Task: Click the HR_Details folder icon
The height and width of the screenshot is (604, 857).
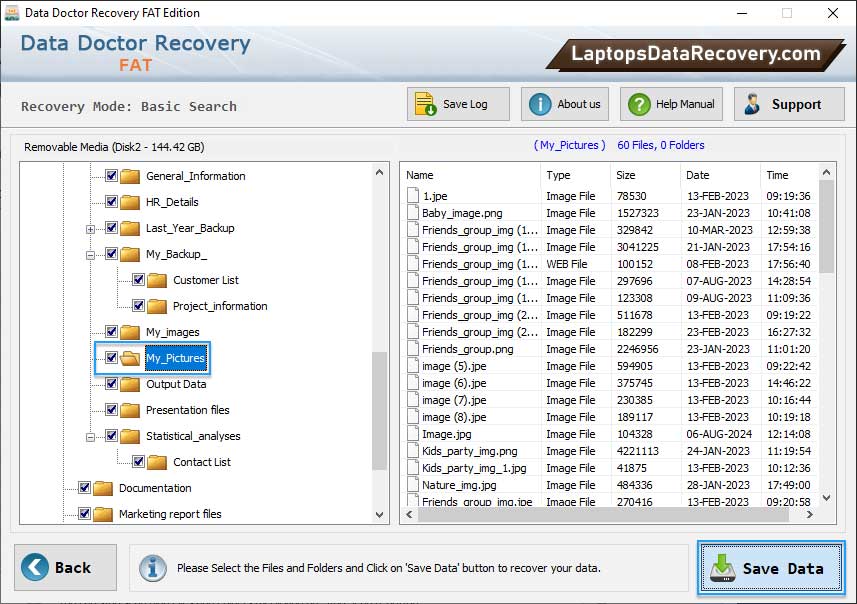Action: tap(130, 202)
